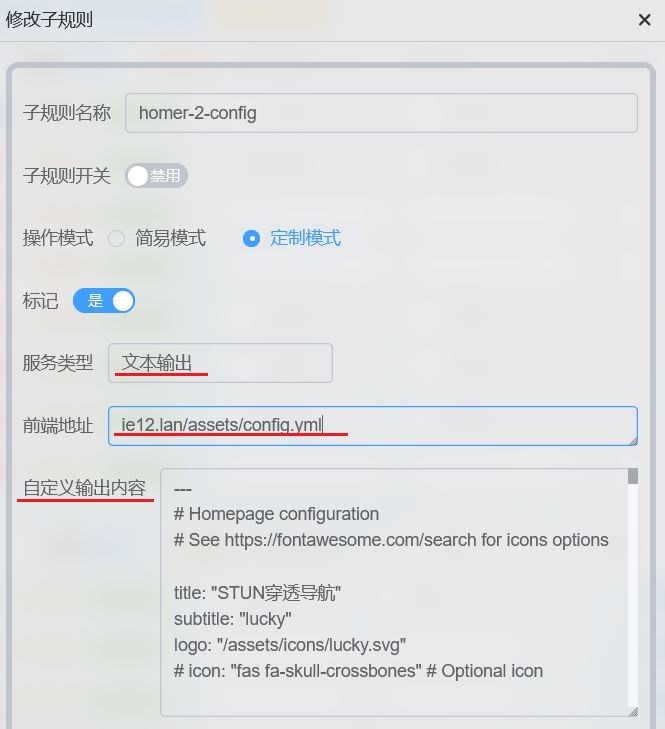Click the 自定义输出内容 label
Image resolution: width=665 pixels, height=729 pixels.
tap(85, 488)
